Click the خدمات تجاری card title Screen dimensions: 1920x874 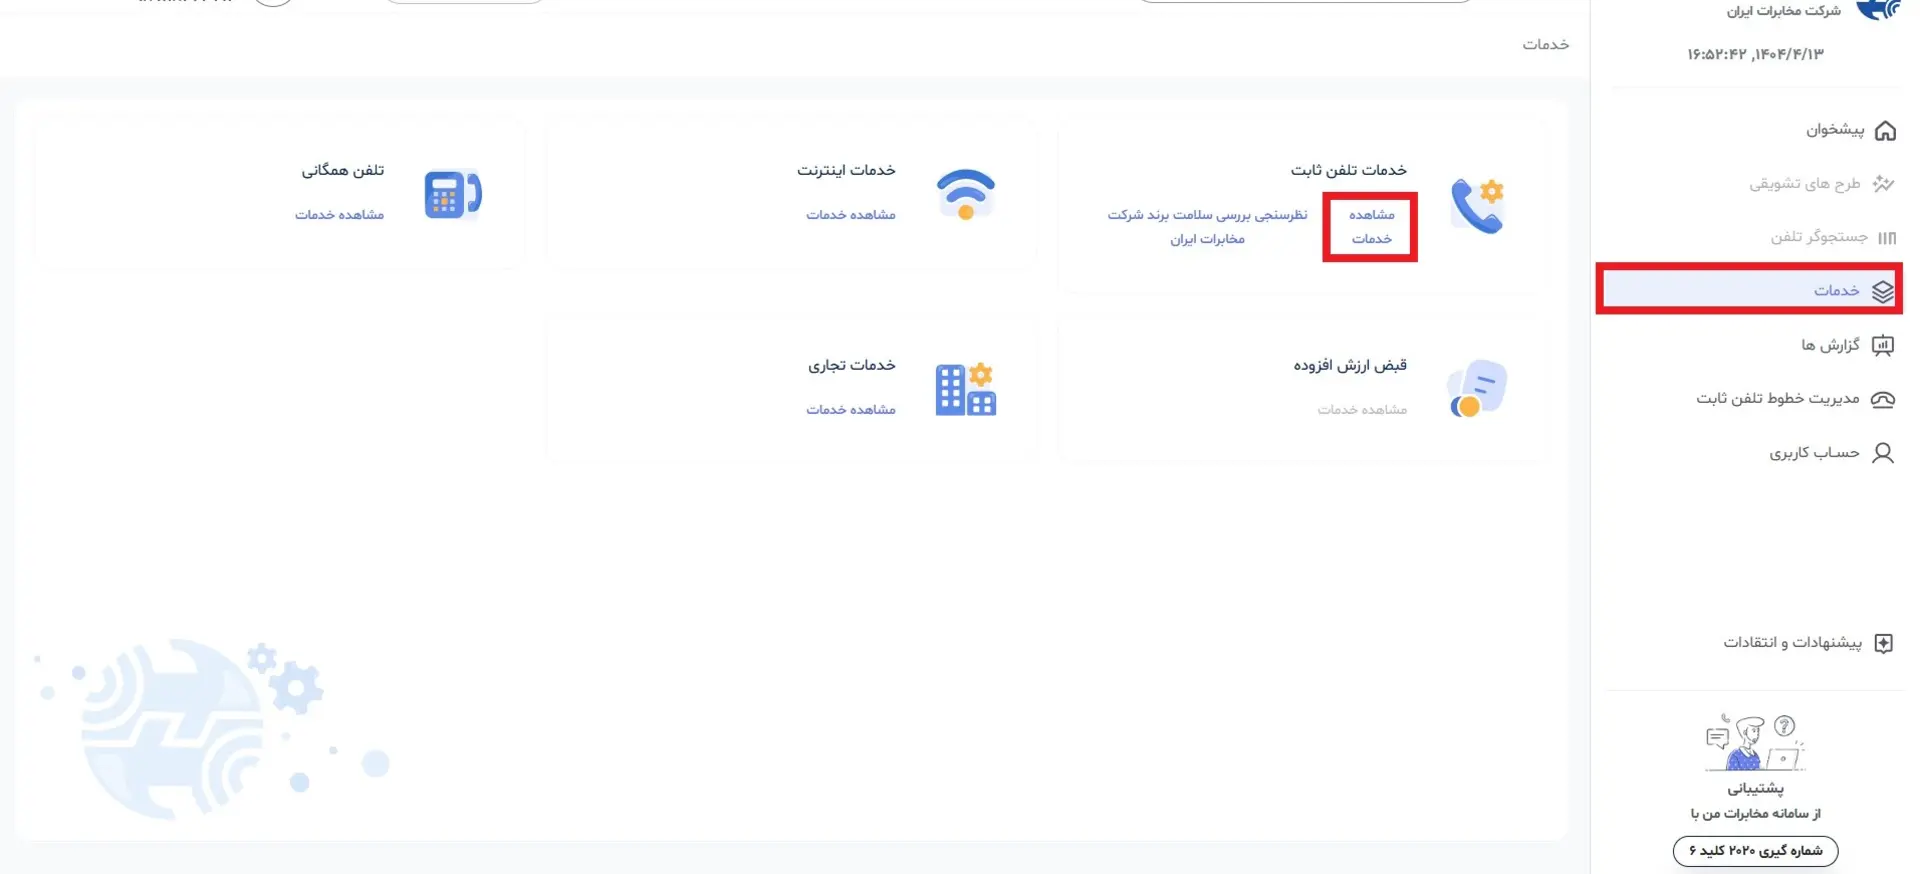click(852, 365)
